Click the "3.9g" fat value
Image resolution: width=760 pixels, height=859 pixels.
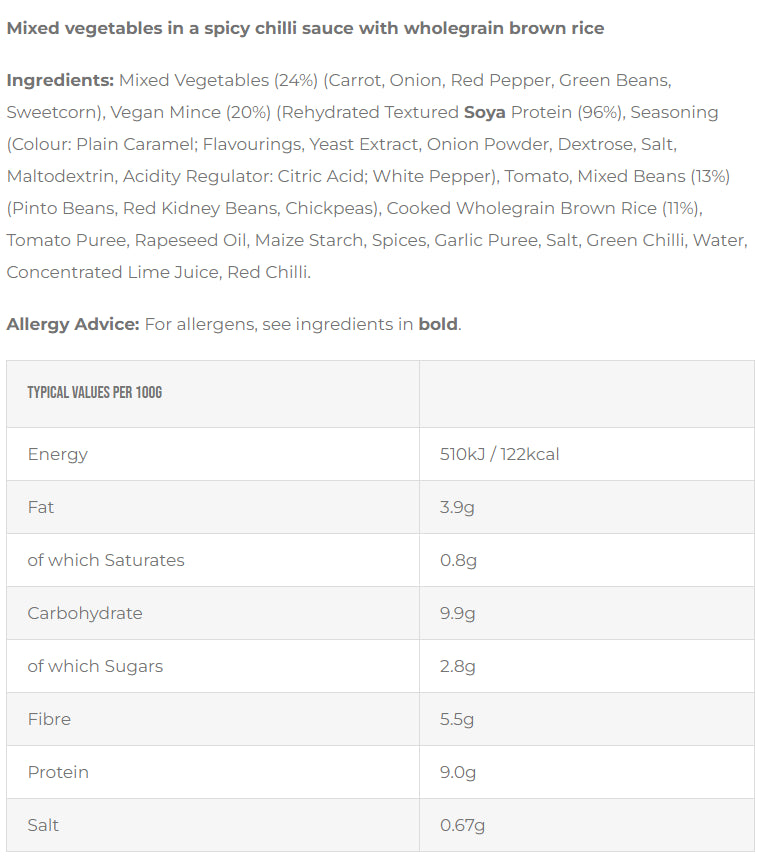(457, 507)
